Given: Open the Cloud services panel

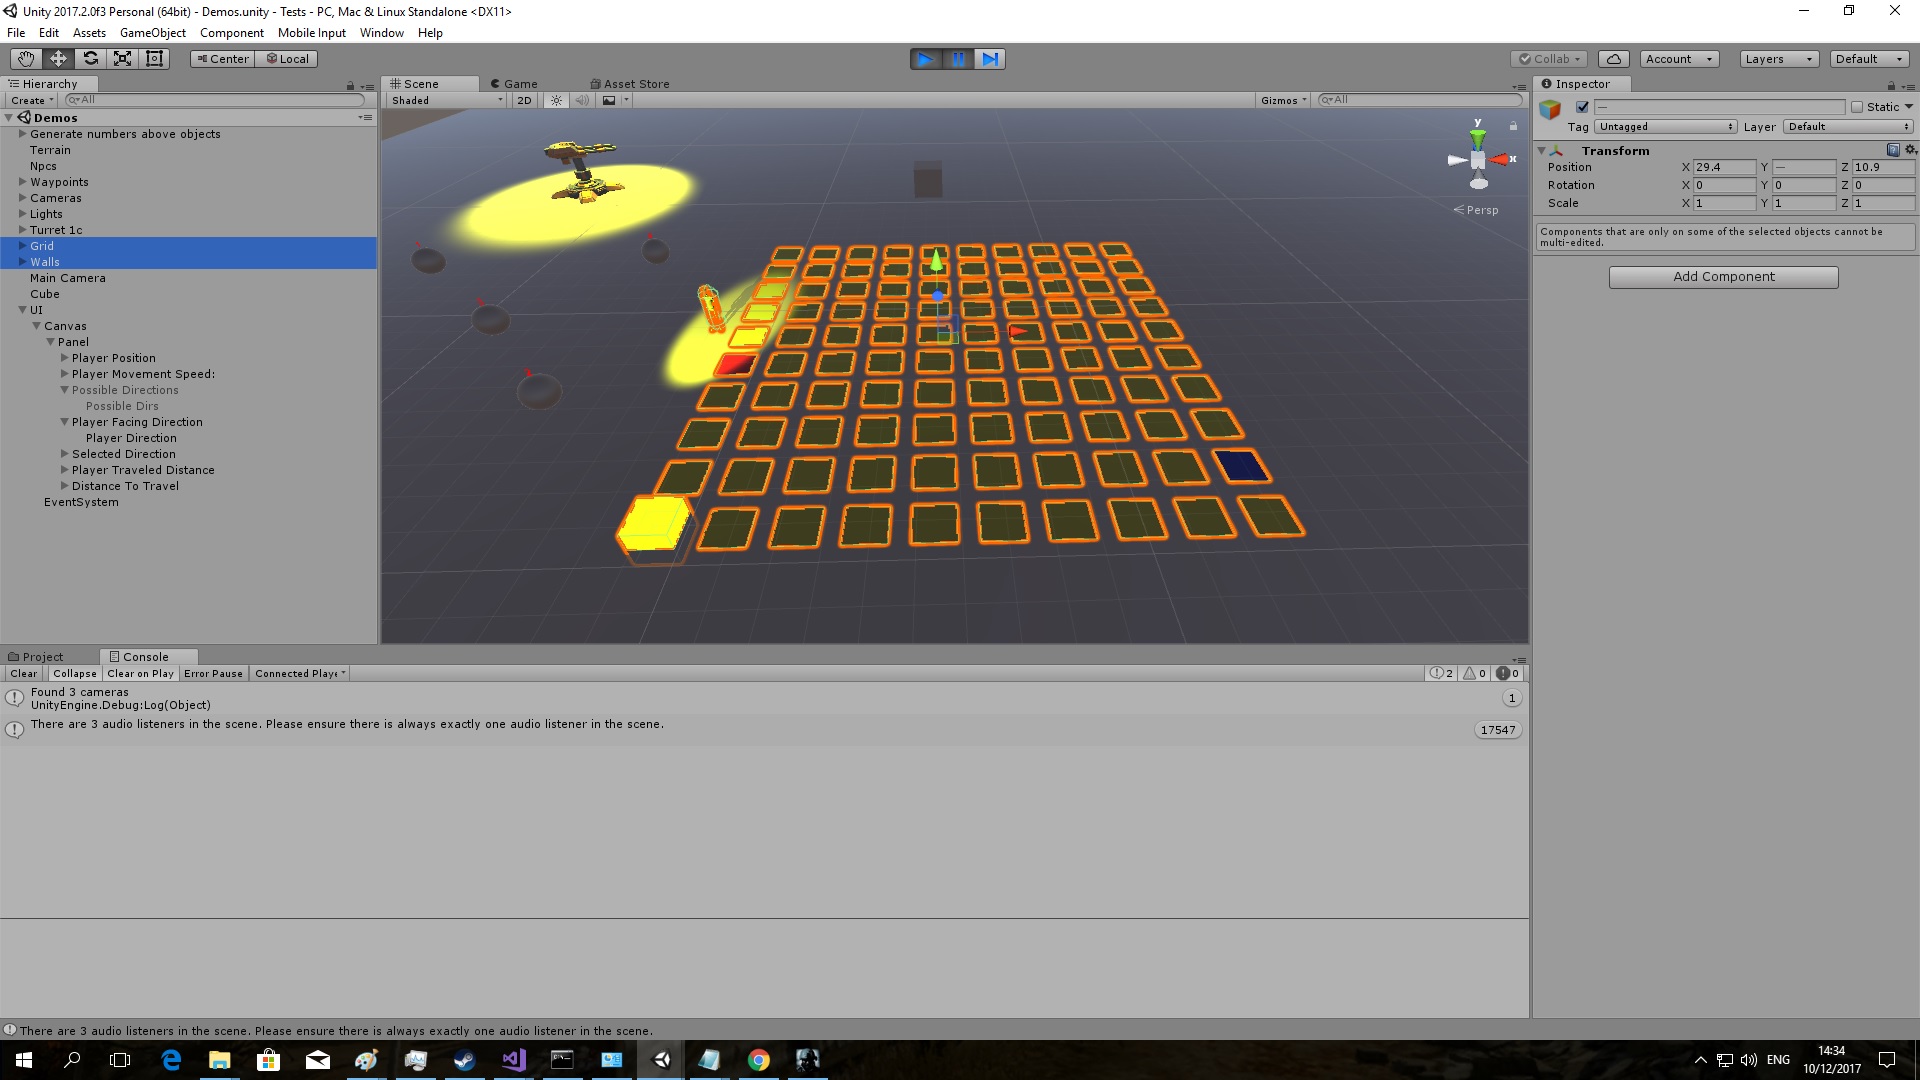Looking at the screenshot, I should [x=1613, y=59].
